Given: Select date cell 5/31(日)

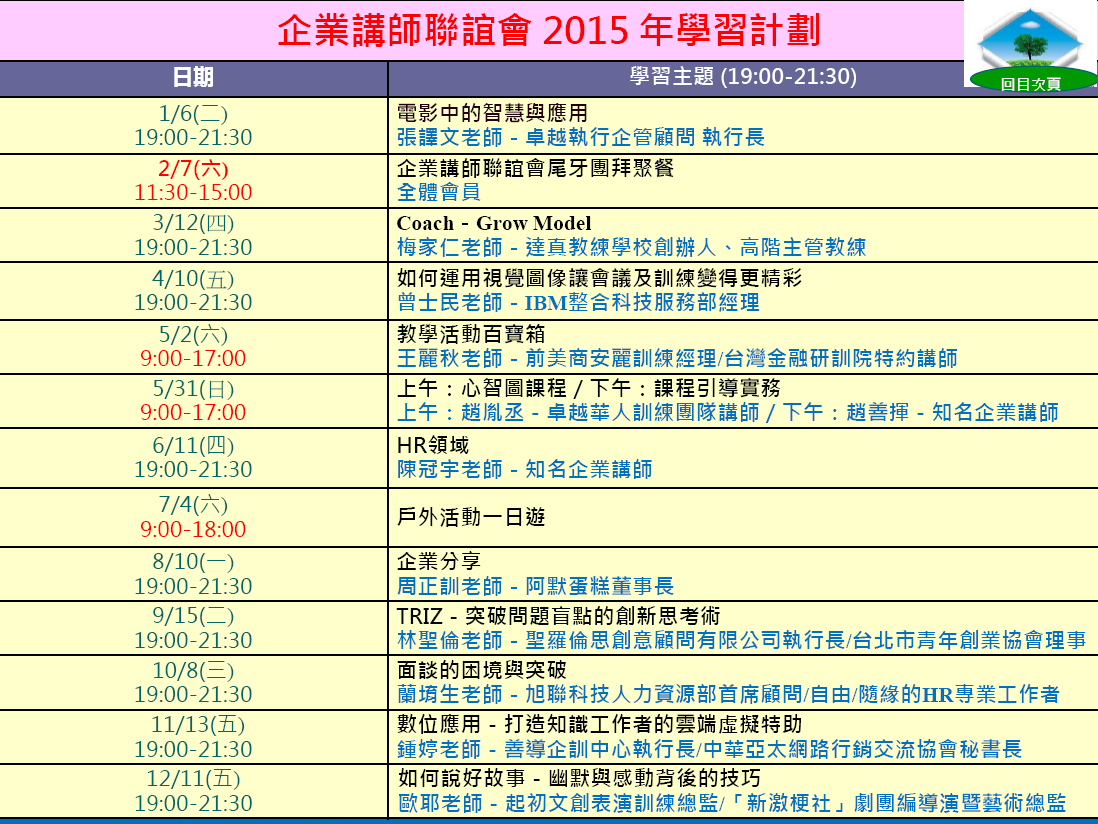Looking at the screenshot, I should [x=193, y=389].
